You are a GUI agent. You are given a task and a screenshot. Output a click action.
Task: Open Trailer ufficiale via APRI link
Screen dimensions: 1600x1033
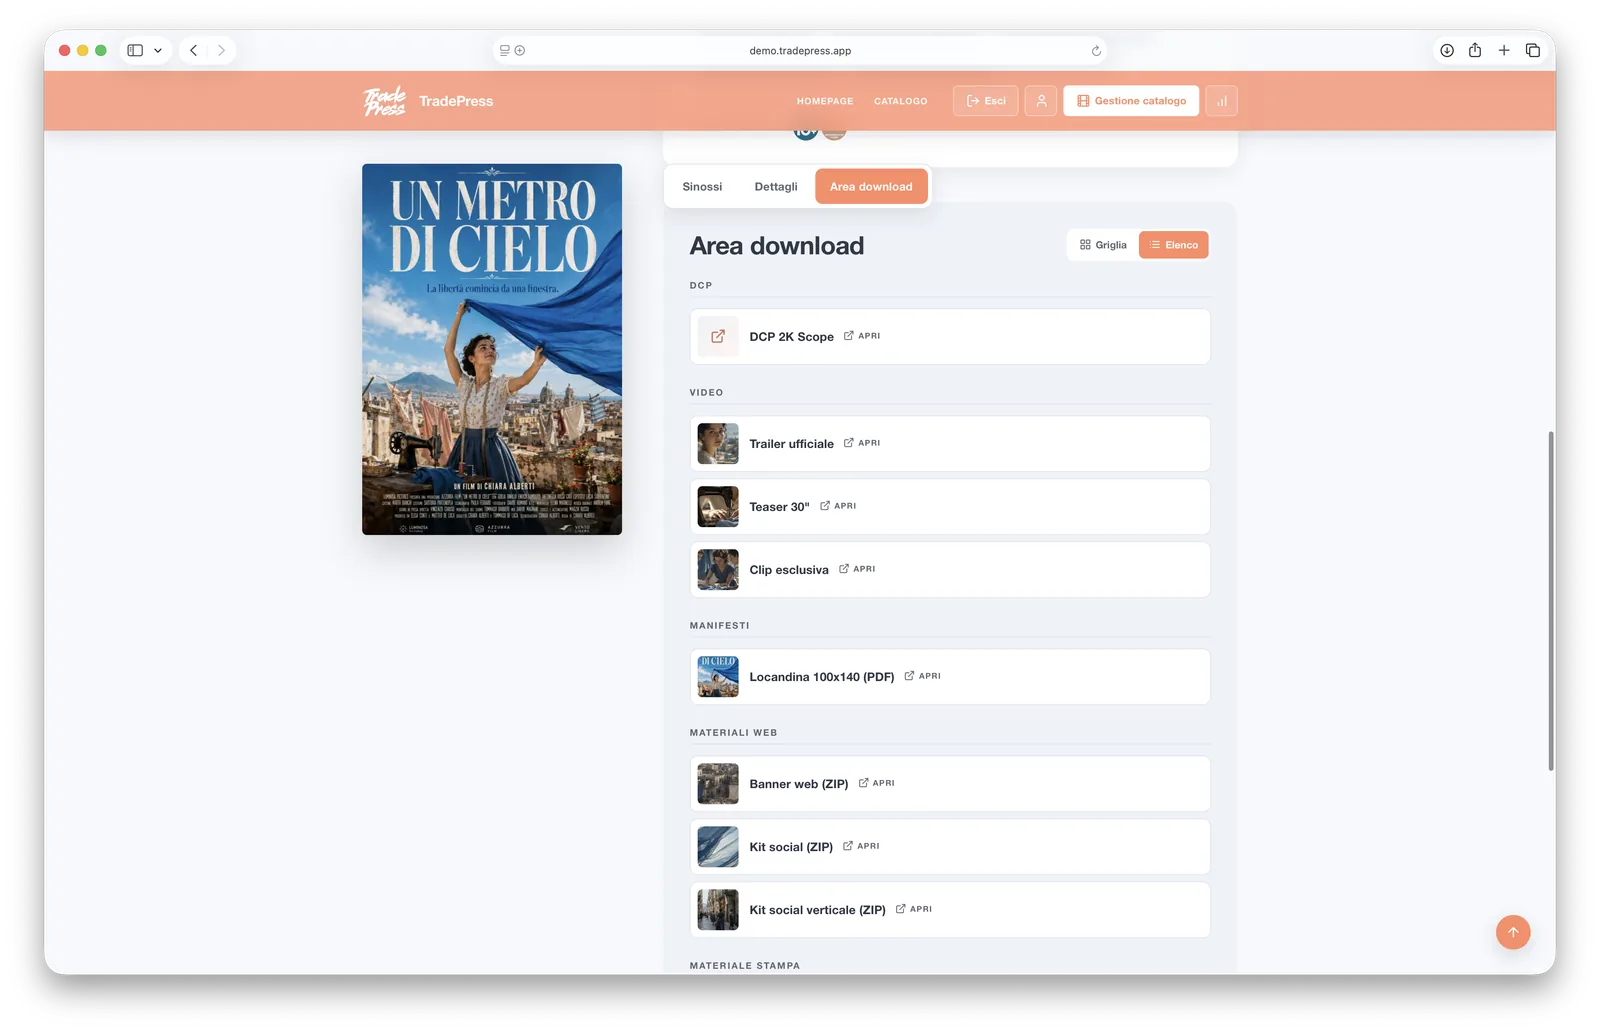click(x=862, y=443)
